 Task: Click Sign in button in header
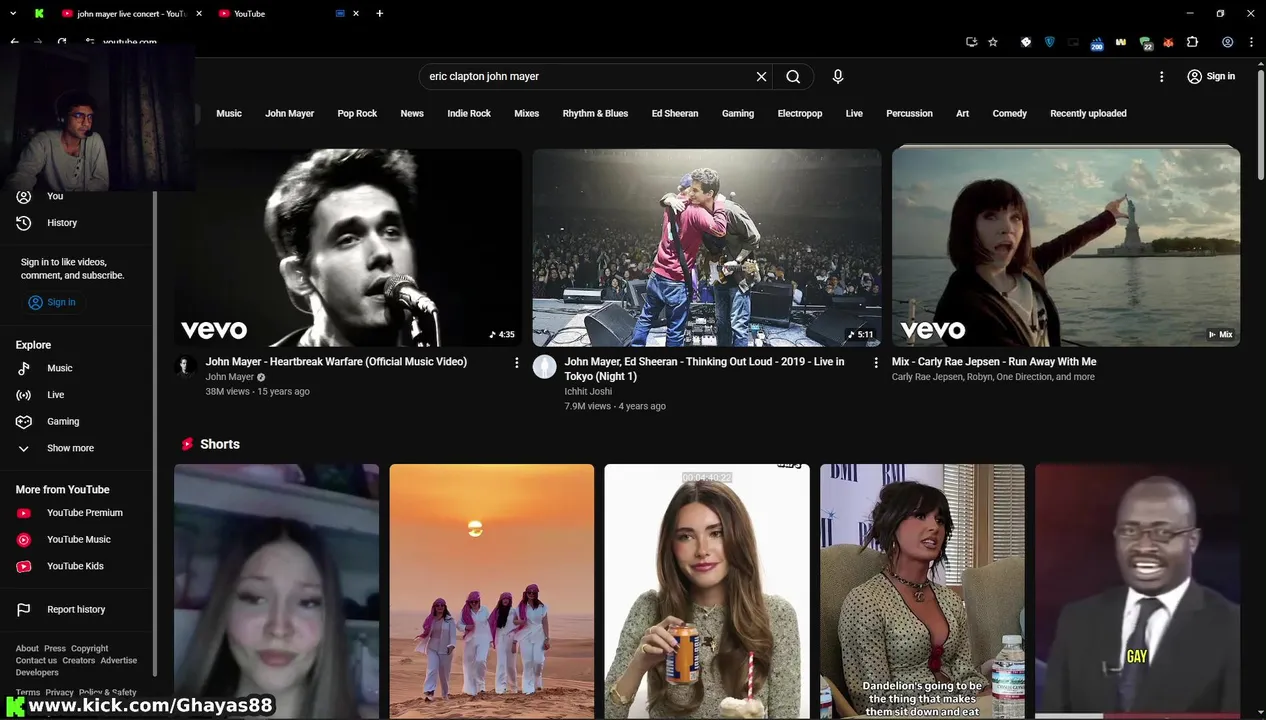pyautogui.click(x=1210, y=76)
